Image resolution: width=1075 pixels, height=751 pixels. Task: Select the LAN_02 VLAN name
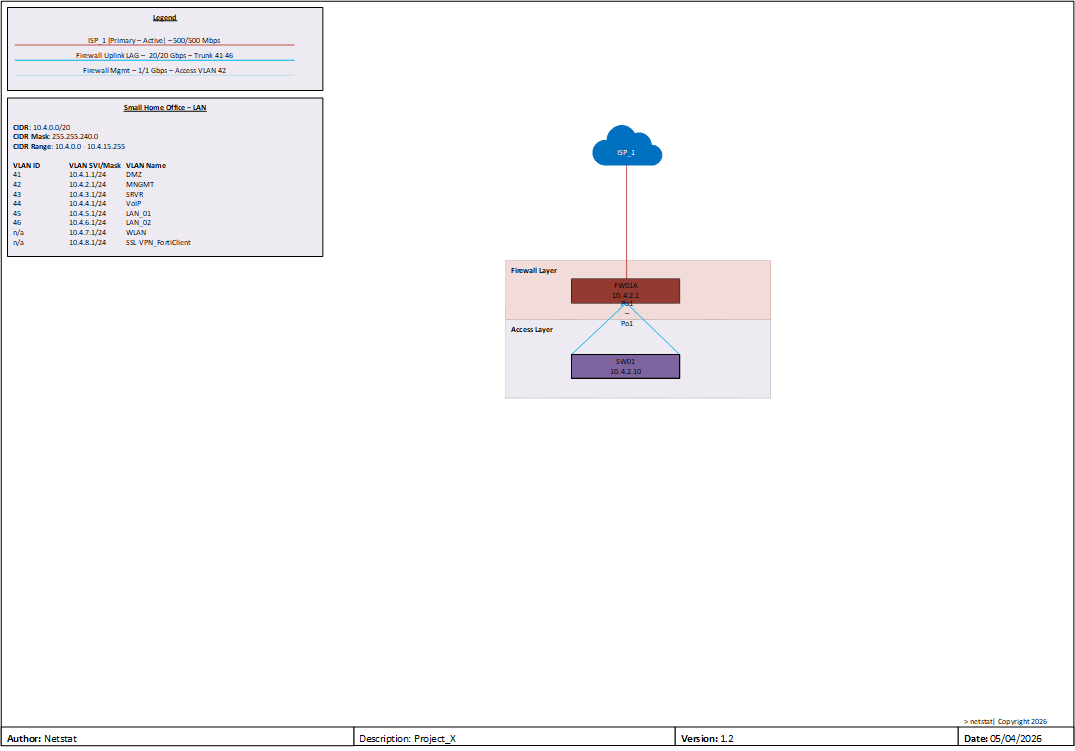[138, 223]
